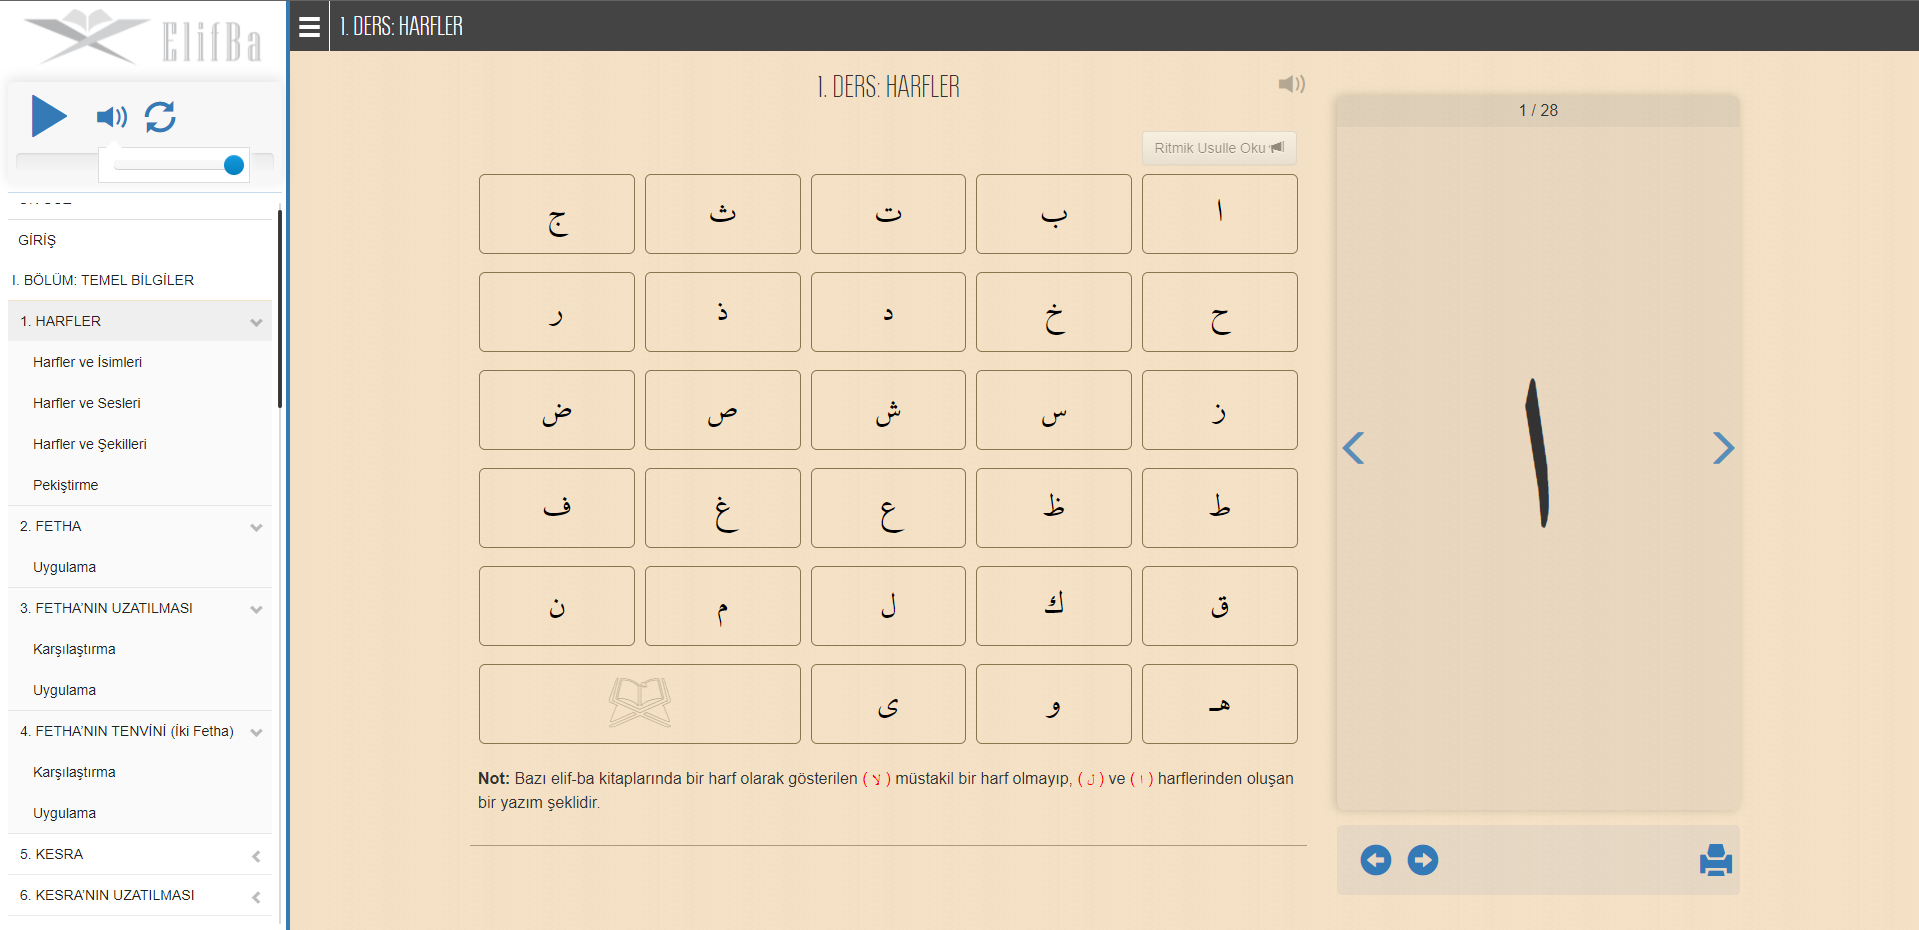The width and height of the screenshot is (1919, 930).
Task: Collapse the 1. HARFLER section
Action: 256,322
